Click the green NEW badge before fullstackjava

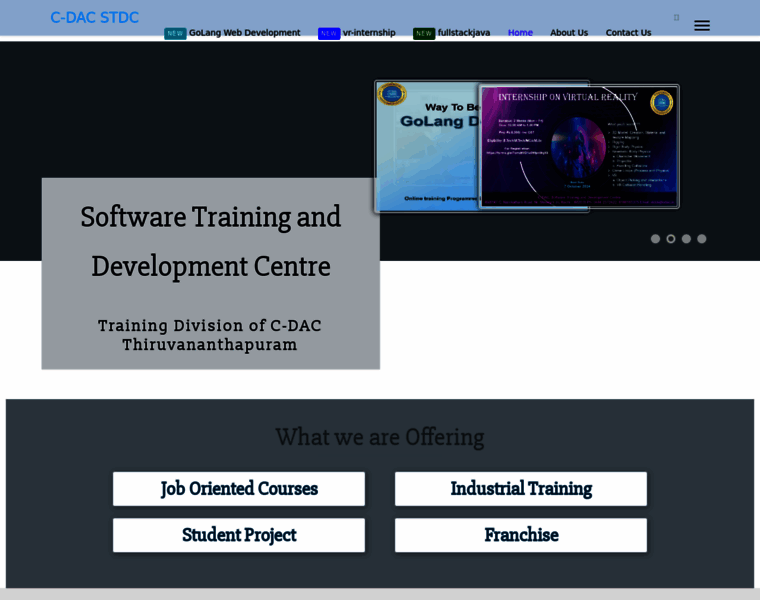pos(424,33)
